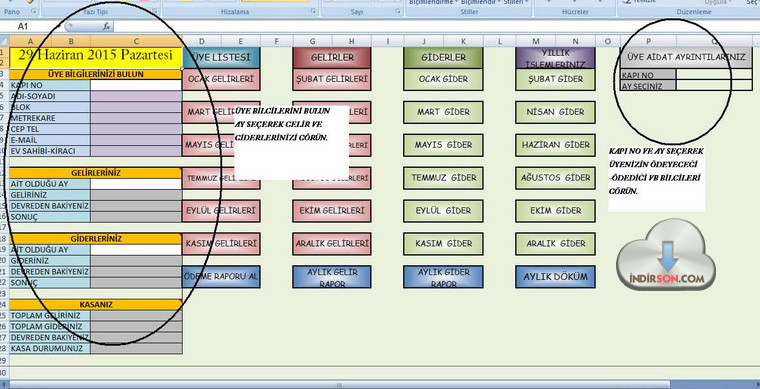Open the GELİRLER button
This screenshot has height=389, width=760.
point(332,57)
